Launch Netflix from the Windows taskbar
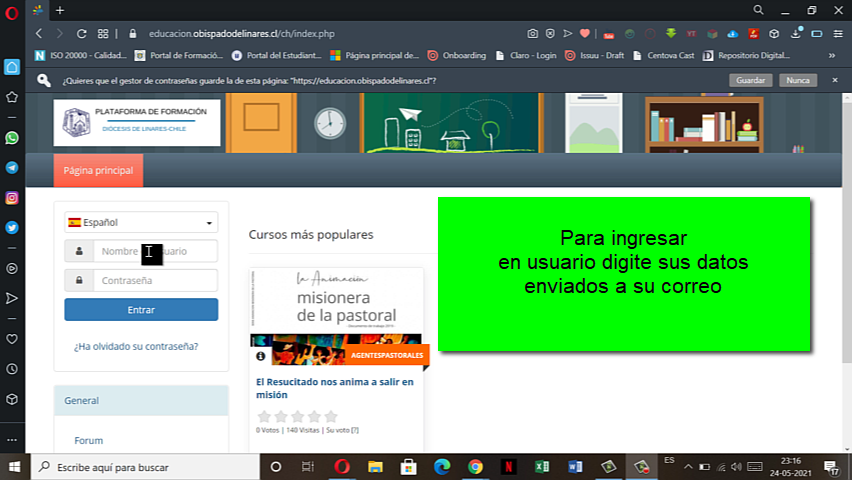Screen dimensions: 852x480 pos(508,467)
